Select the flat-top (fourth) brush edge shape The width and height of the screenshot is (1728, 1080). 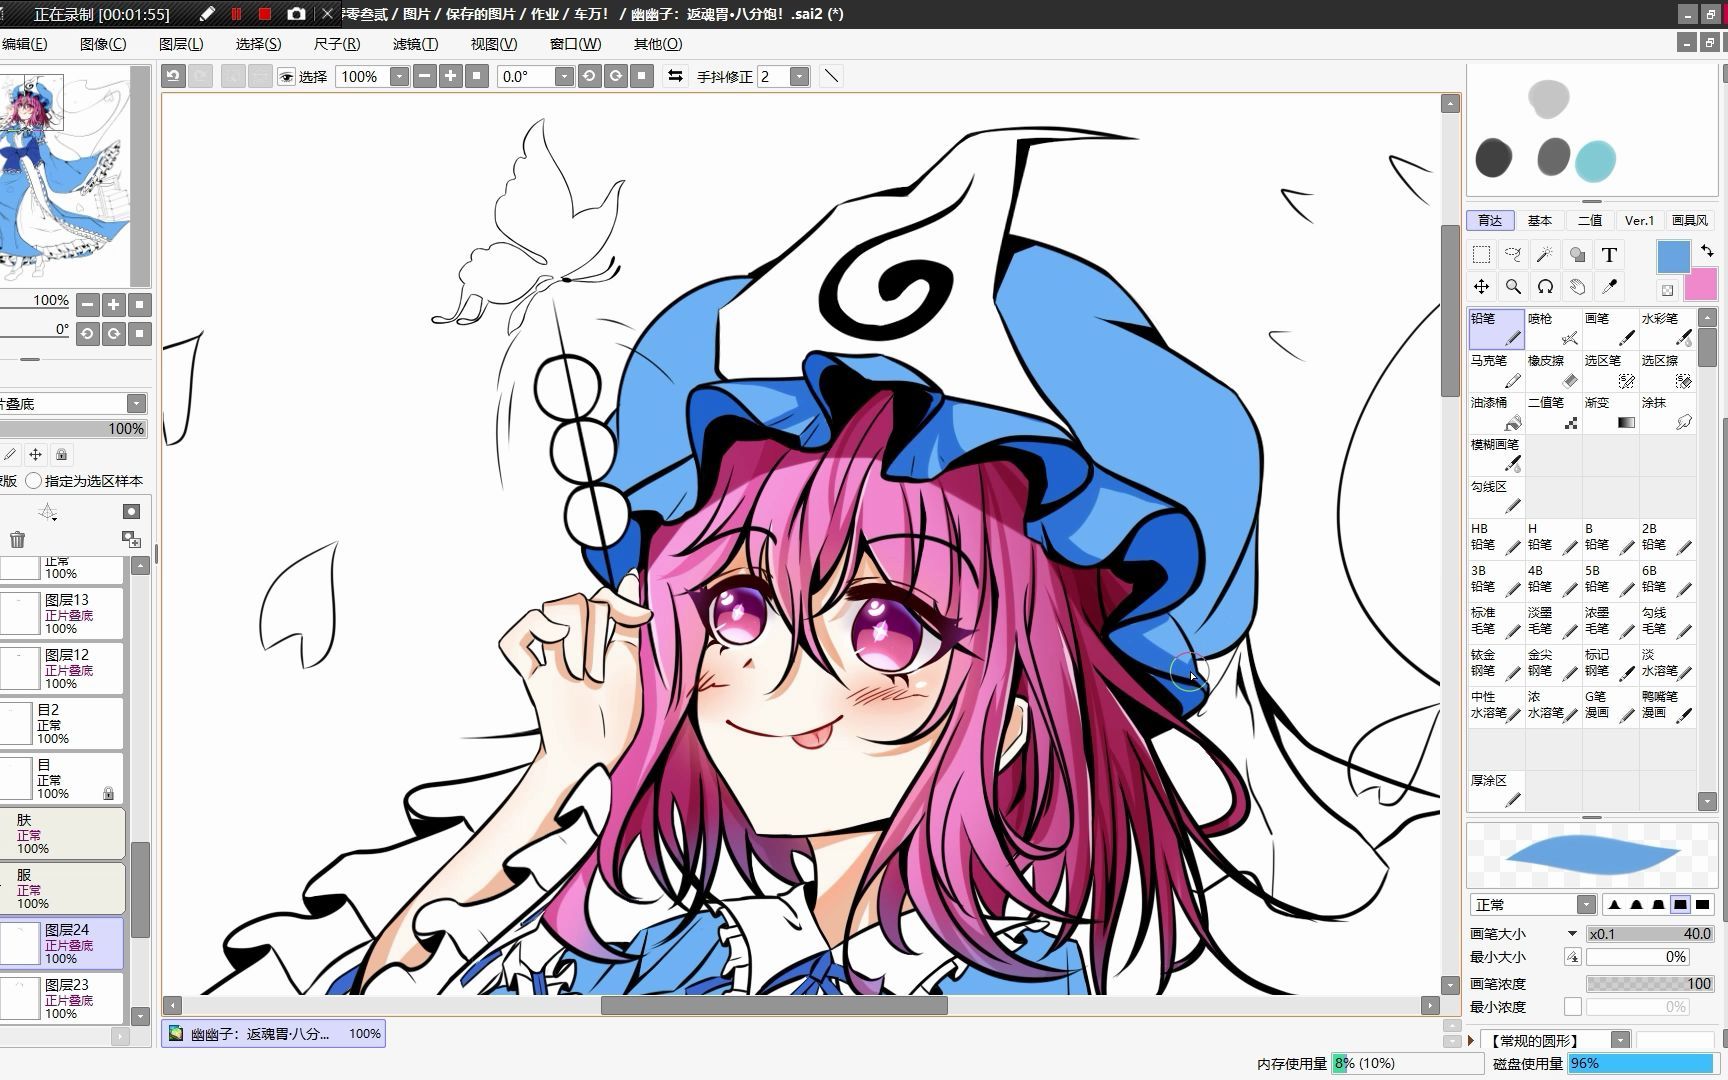pyautogui.click(x=1680, y=905)
